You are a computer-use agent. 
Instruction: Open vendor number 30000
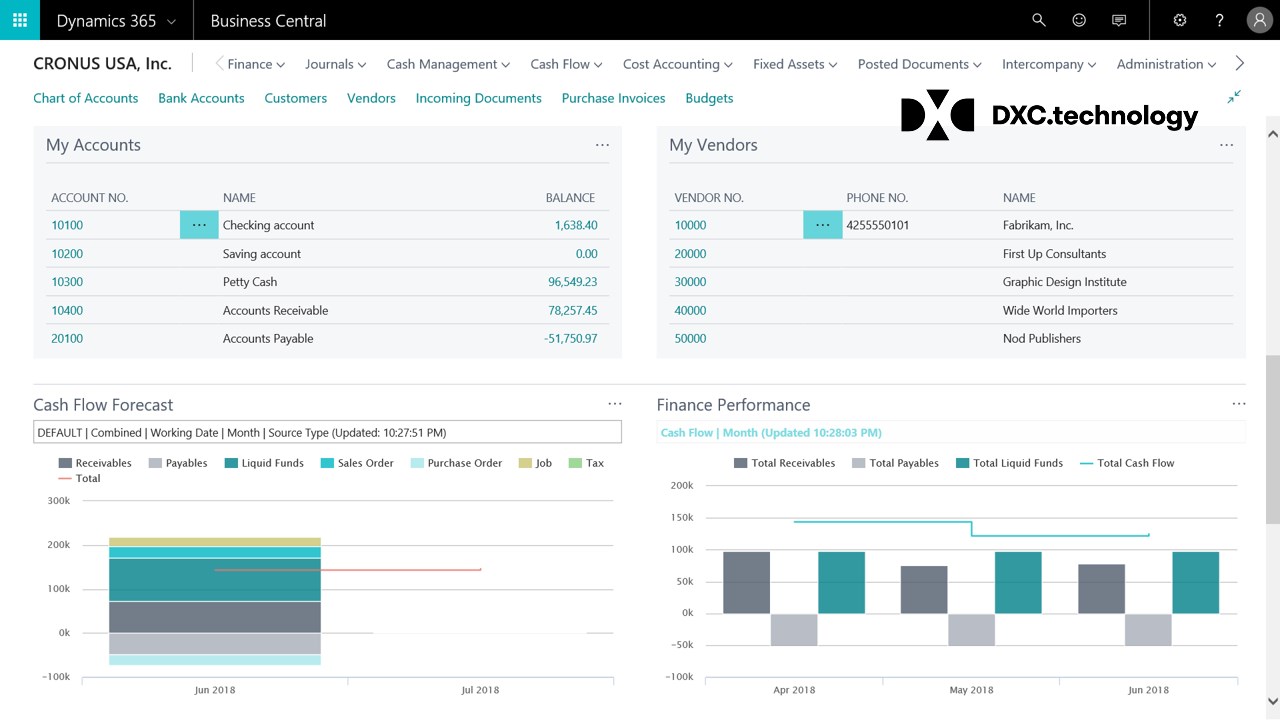[691, 282]
